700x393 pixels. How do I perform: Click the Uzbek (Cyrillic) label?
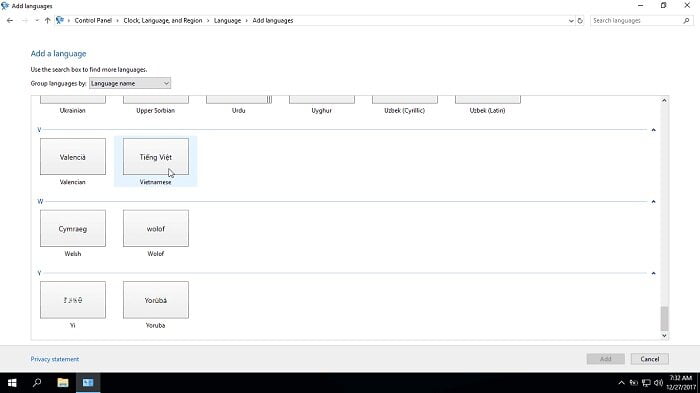pyautogui.click(x=404, y=110)
